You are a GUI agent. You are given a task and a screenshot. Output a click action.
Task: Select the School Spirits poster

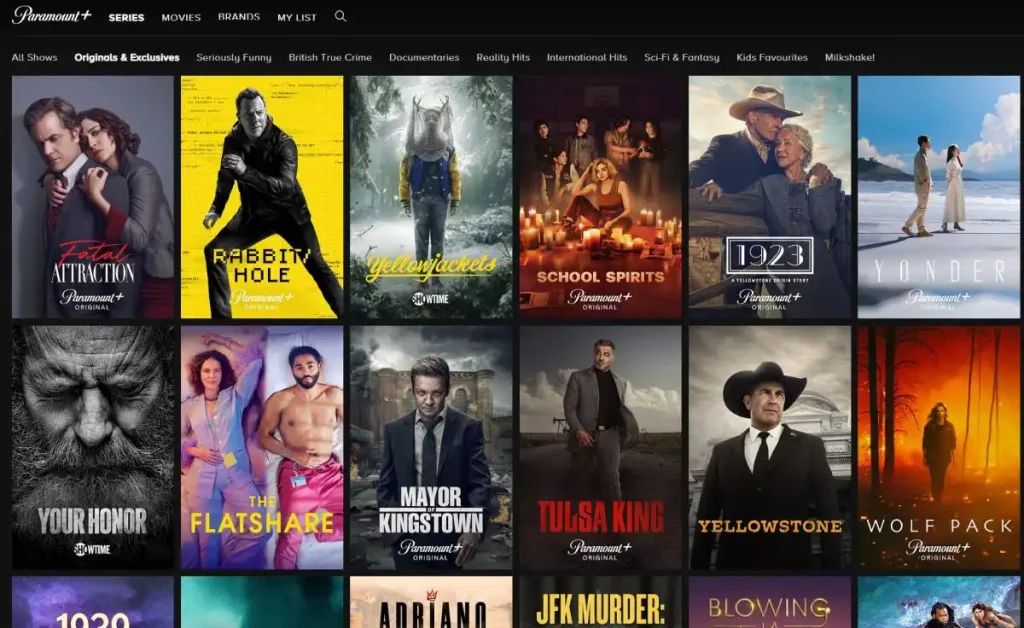(x=600, y=197)
